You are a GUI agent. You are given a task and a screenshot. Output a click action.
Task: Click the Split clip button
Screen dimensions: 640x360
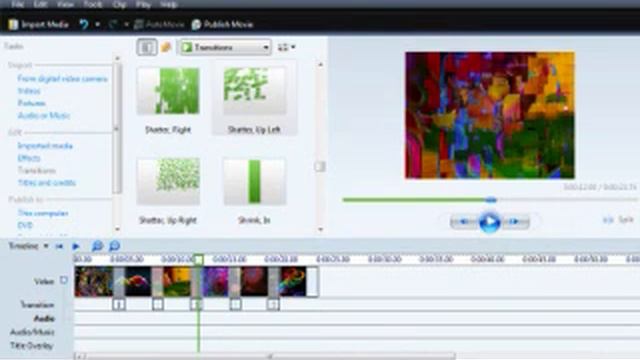point(619,220)
